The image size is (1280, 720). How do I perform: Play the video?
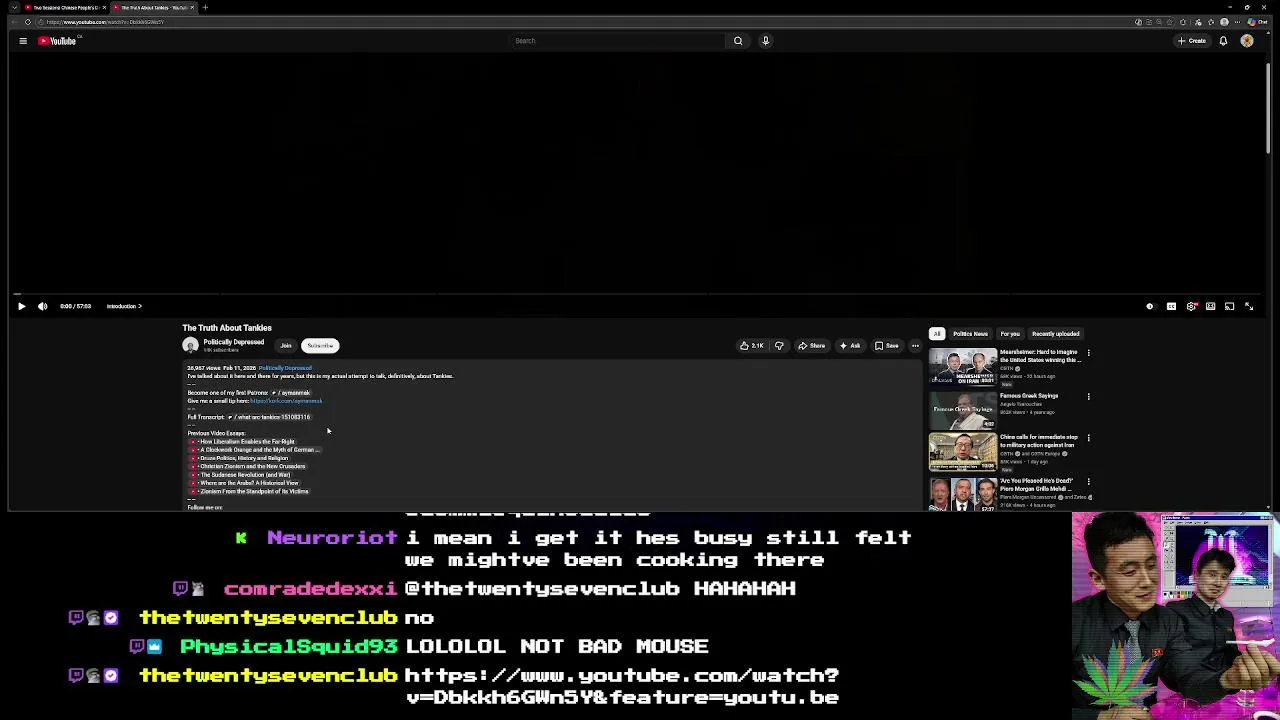point(21,306)
